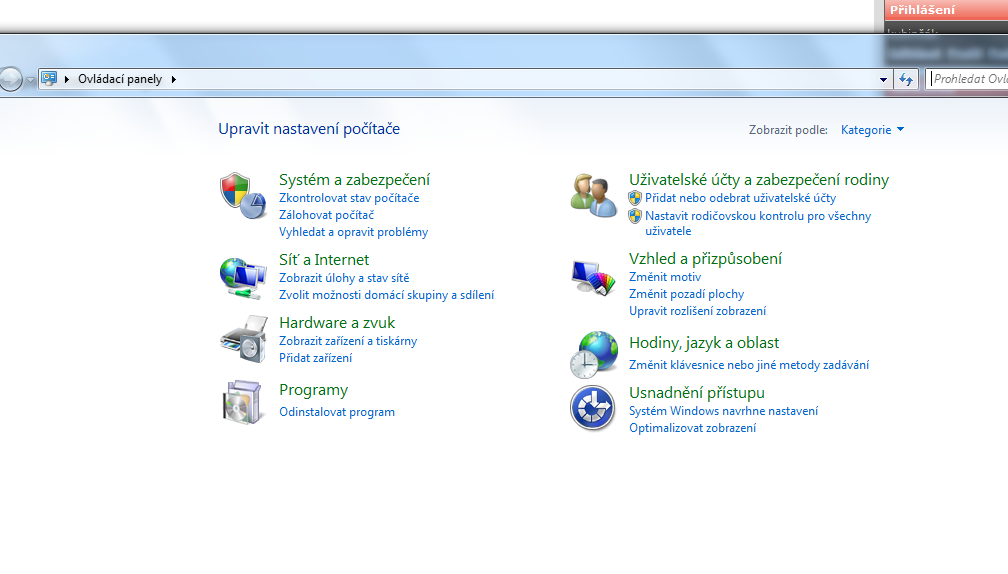
Task: Open Síť a Internet category heading
Action: click(x=324, y=260)
